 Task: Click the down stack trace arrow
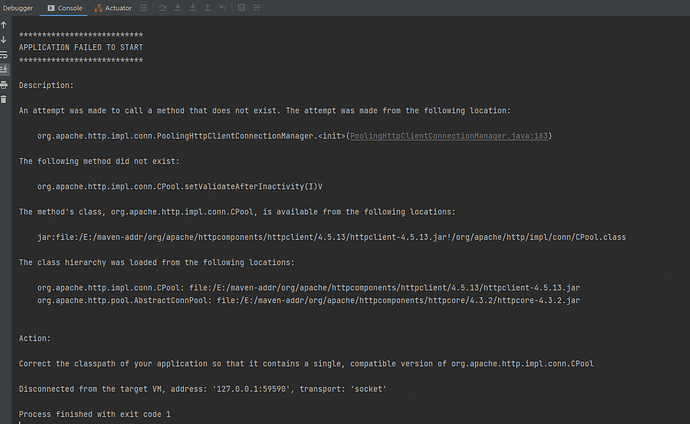point(4,40)
